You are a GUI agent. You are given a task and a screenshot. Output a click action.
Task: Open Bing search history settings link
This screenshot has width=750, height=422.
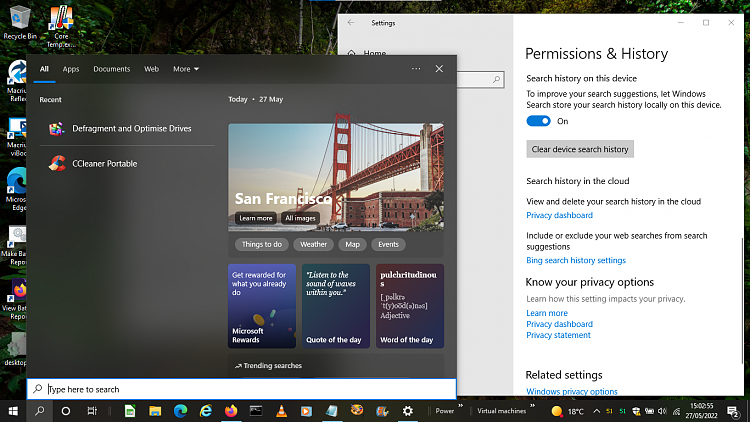[x=576, y=260]
